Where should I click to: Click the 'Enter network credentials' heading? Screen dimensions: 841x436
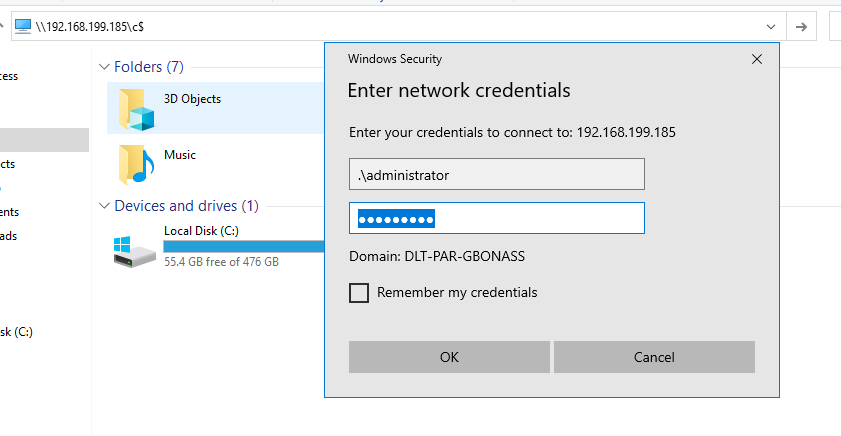459,91
